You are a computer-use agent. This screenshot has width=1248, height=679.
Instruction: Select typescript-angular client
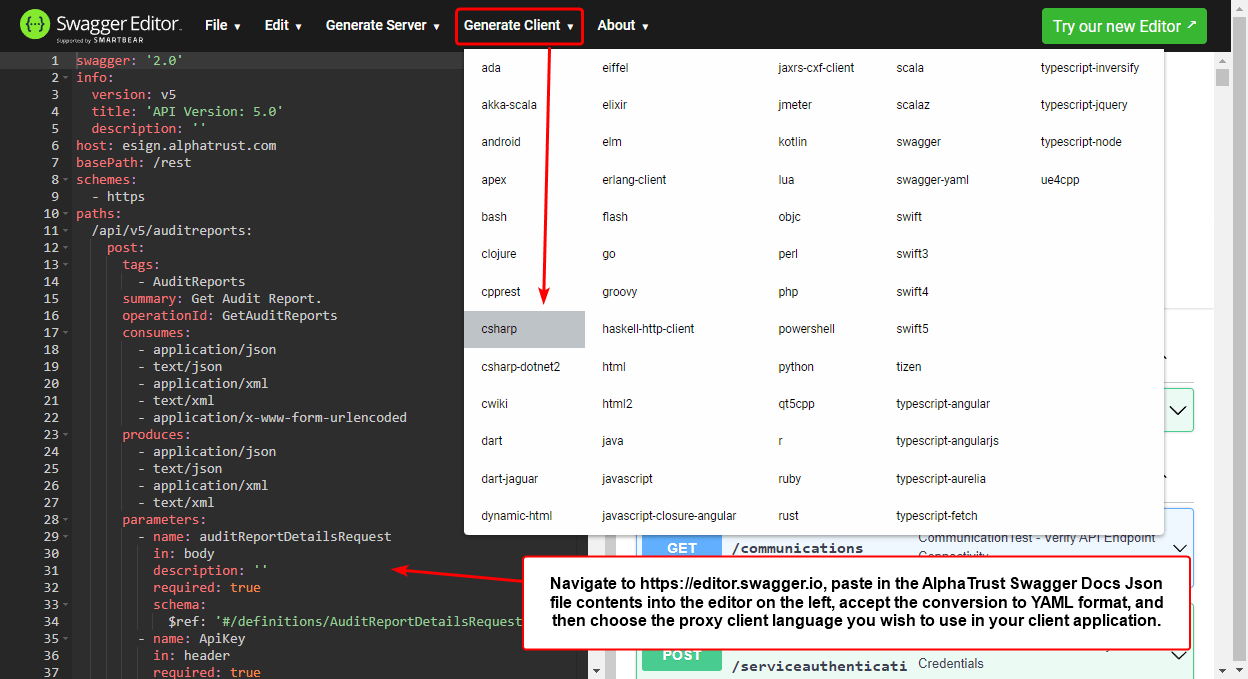(943, 404)
